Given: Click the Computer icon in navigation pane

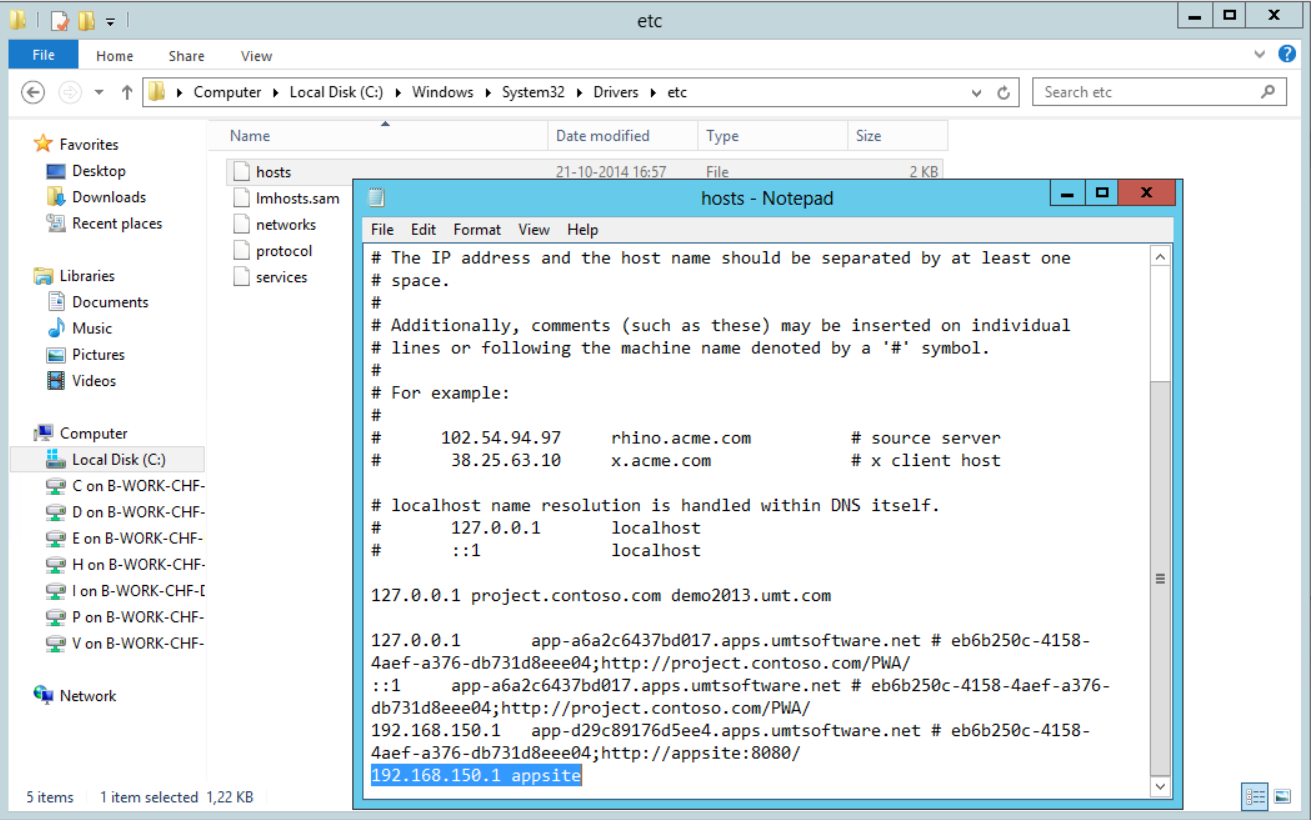Looking at the screenshot, I should (x=43, y=433).
